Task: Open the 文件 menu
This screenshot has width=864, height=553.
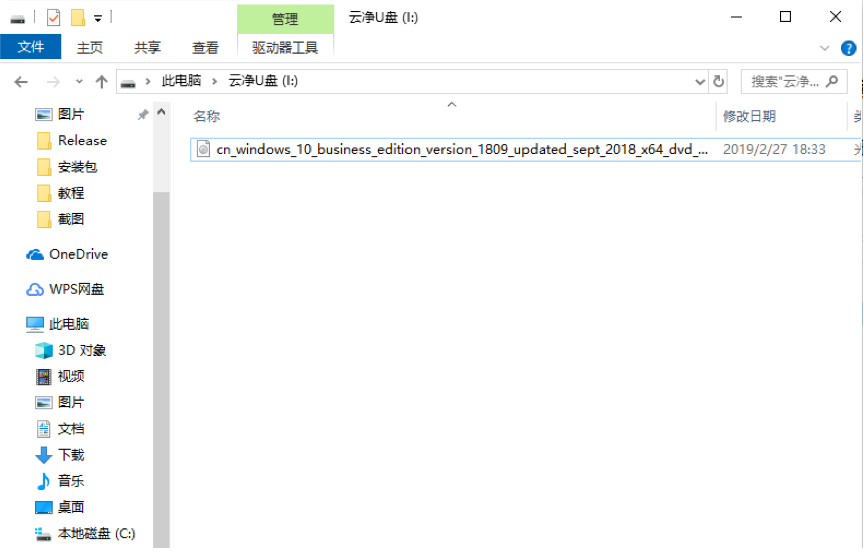Action: [31, 47]
